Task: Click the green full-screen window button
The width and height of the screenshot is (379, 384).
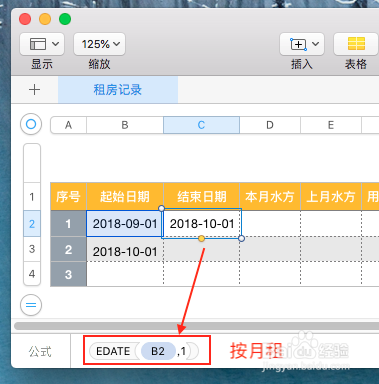Action: pyautogui.click(x=65, y=19)
